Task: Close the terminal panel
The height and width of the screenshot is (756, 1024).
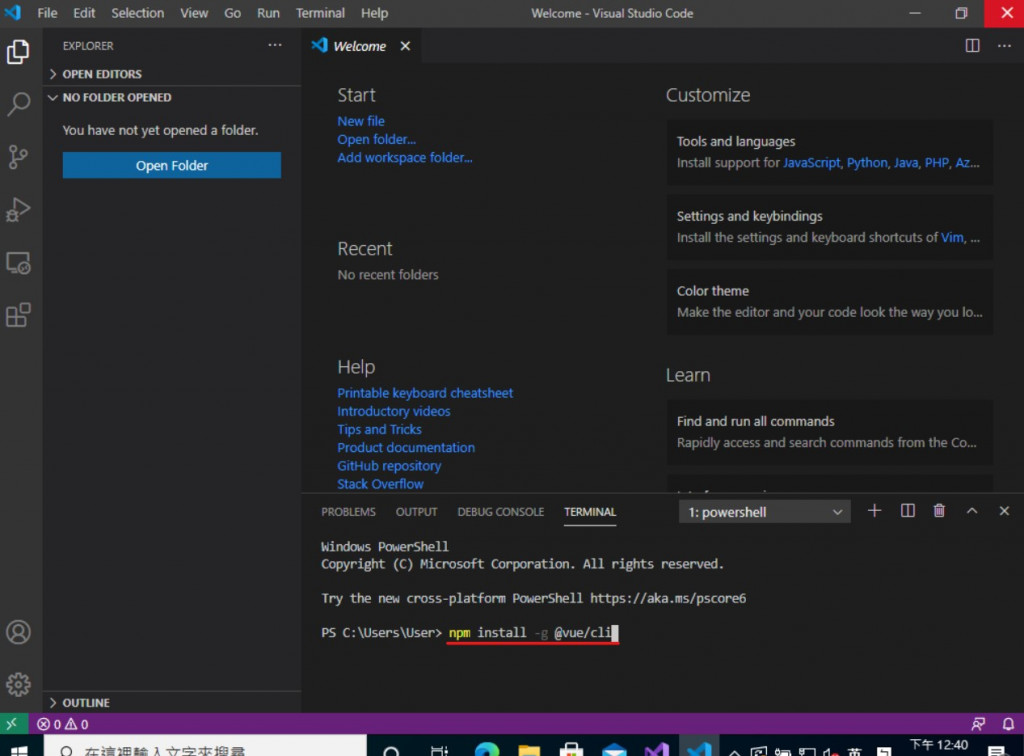Action: point(1004,511)
